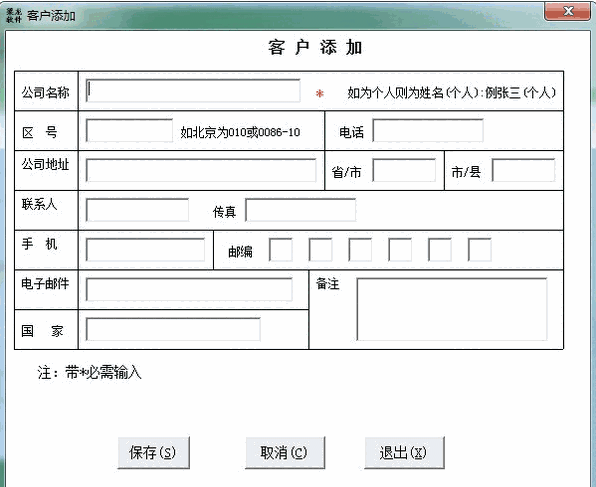Click the 传真 label

(x=224, y=211)
